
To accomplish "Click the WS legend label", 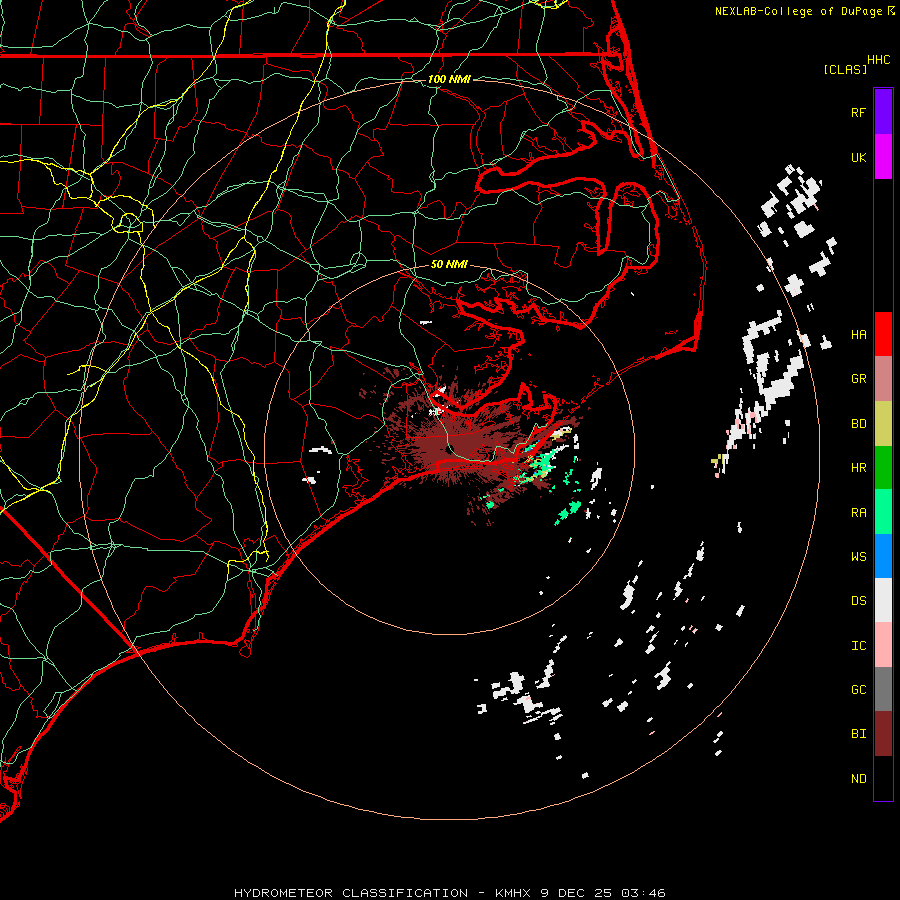I will [x=858, y=557].
